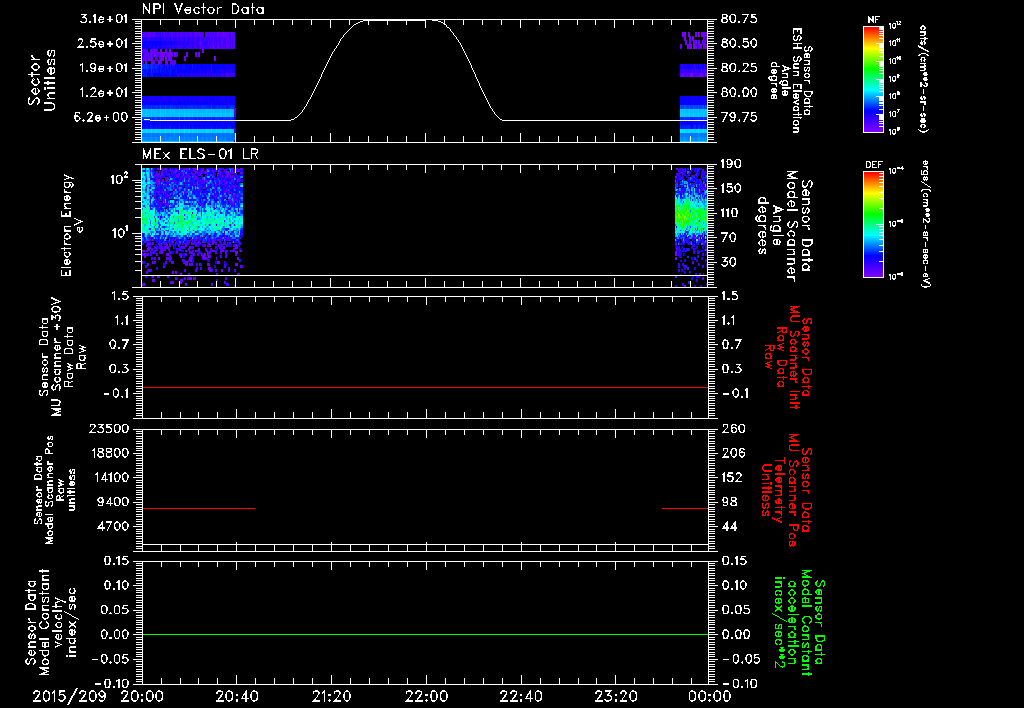Click the "1.2e+01" sector tick value

click(103, 93)
